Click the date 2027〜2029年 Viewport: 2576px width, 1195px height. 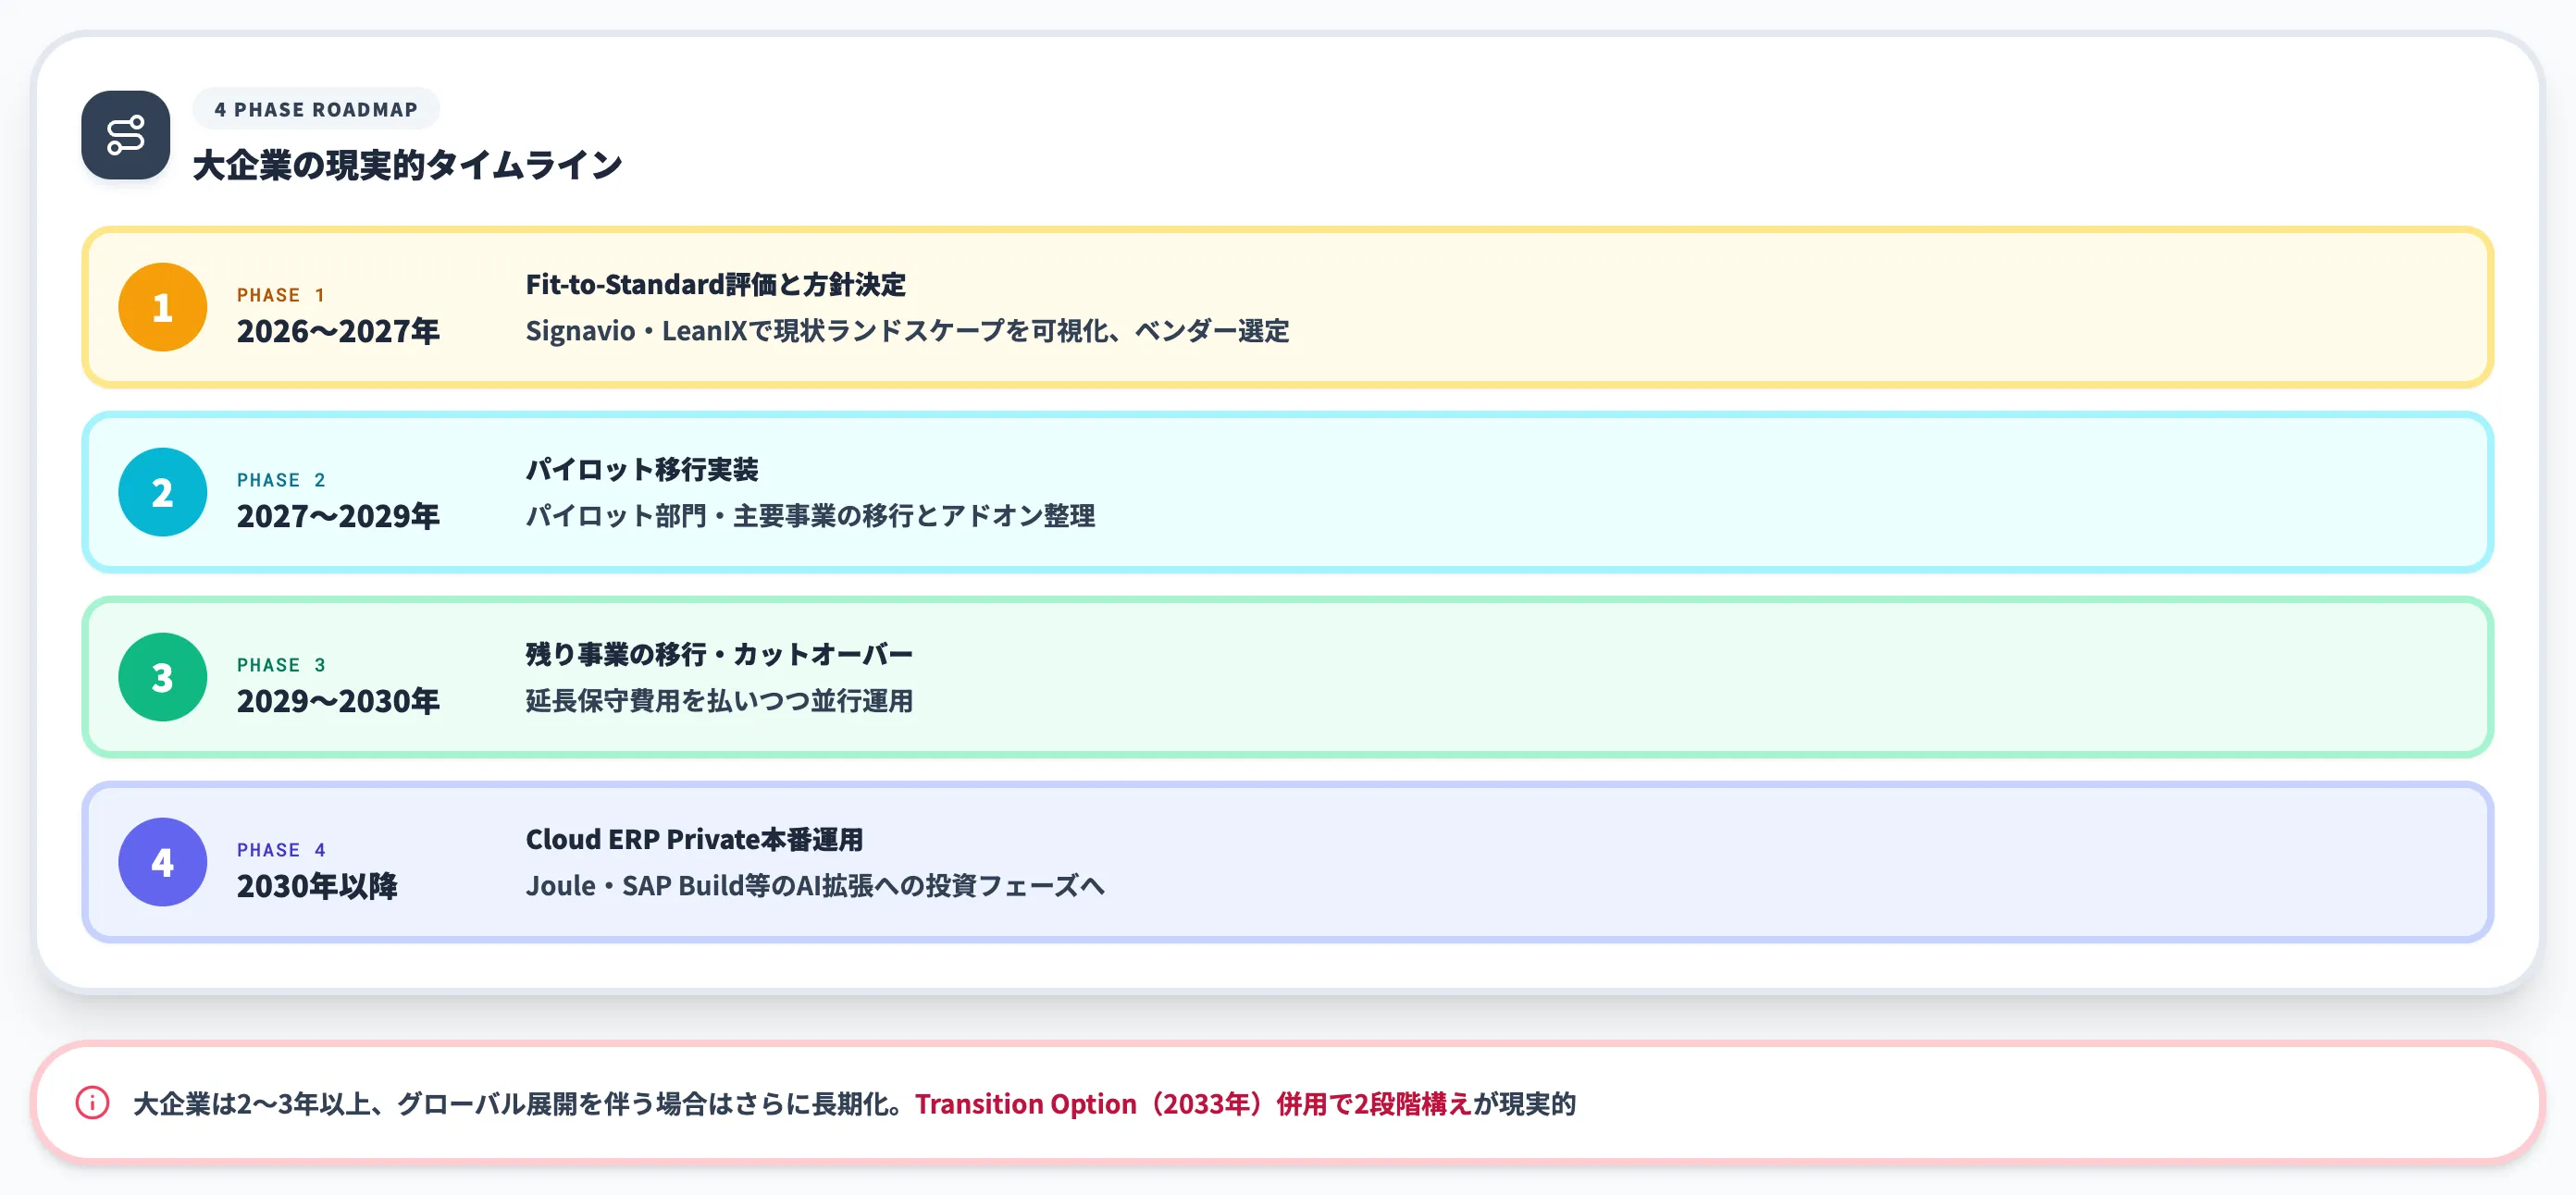click(338, 516)
